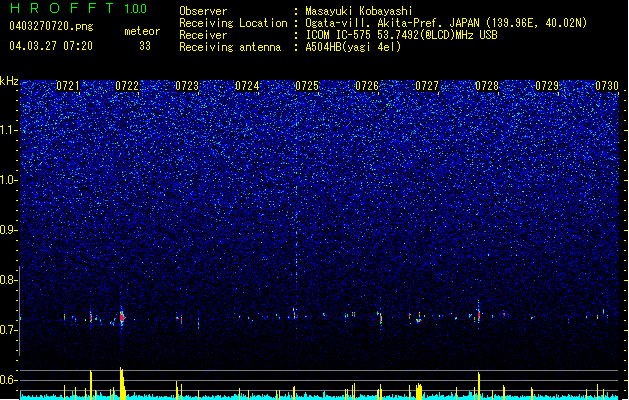Click the antenna value A504HB(yagi 4el)

[x=353, y=47]
